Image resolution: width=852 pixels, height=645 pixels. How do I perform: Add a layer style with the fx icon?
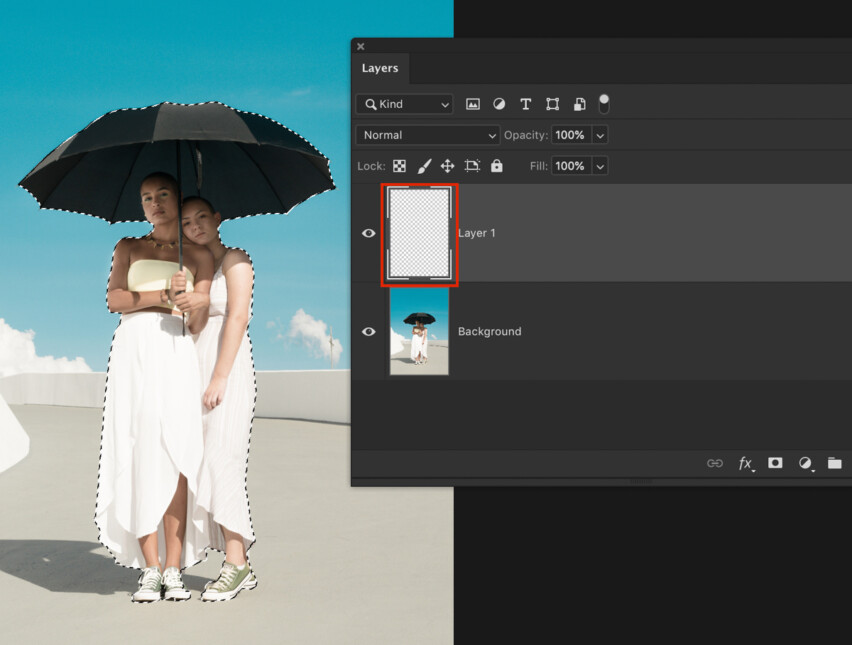746,463
